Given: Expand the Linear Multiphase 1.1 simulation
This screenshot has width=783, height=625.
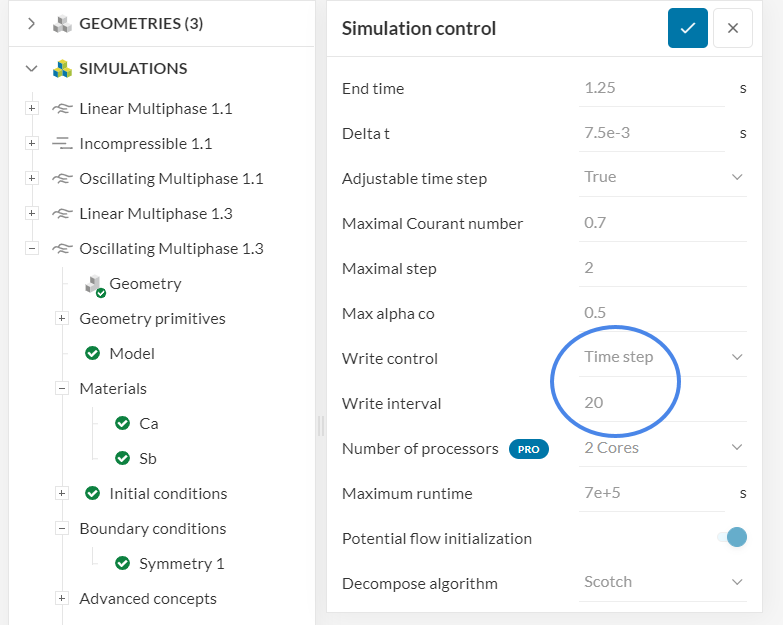Looking at the screenshot, I should [32, 109].
